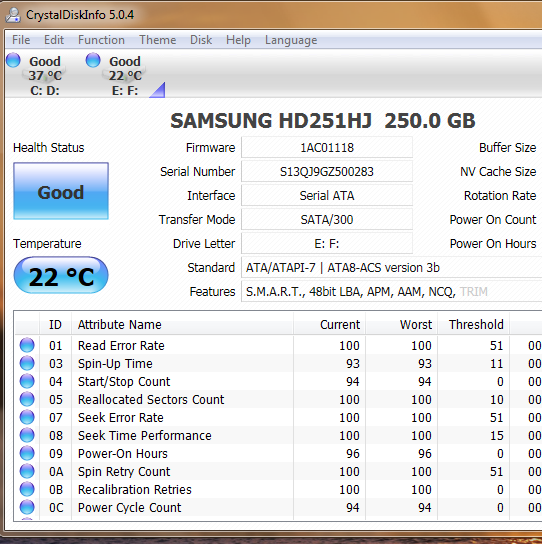The width and height of the screenshot is (542, 544).
Task: Click the blue triangle disk selection marker
Action: point(158,90)
